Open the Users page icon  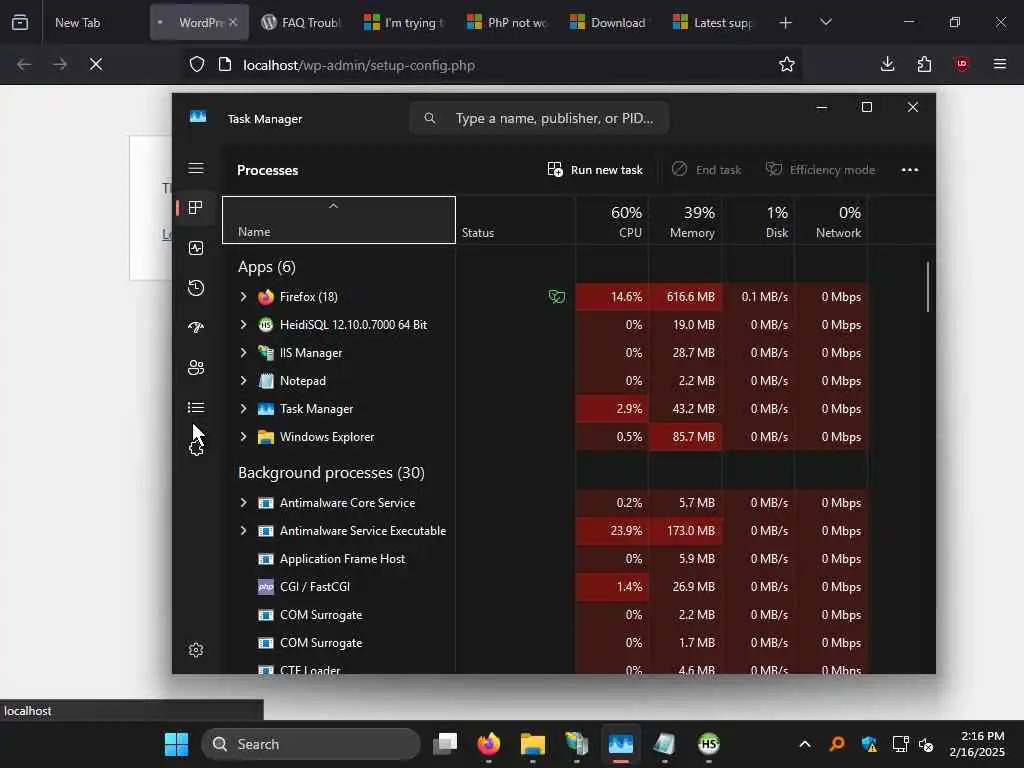coord(196,368)
